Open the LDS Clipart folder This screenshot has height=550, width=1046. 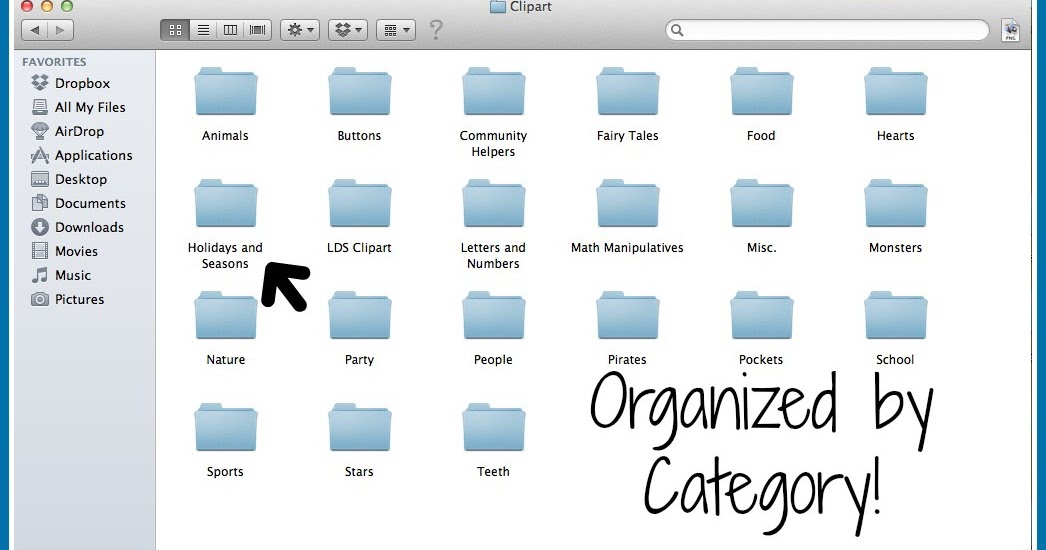[360, 204]
